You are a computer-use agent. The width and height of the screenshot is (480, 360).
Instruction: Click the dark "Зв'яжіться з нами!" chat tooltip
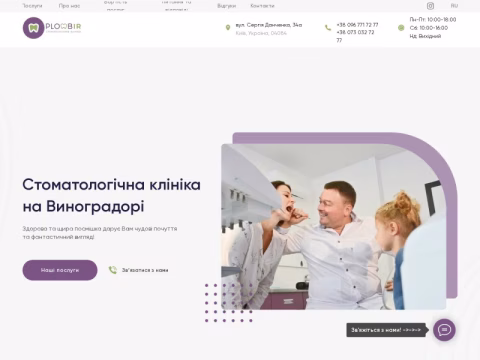click(386, 330)
